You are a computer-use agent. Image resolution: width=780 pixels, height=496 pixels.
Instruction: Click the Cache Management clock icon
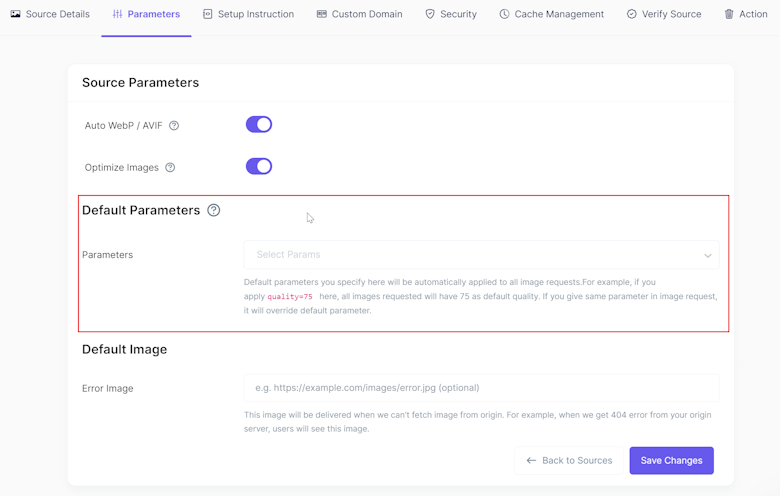(504, 14)
